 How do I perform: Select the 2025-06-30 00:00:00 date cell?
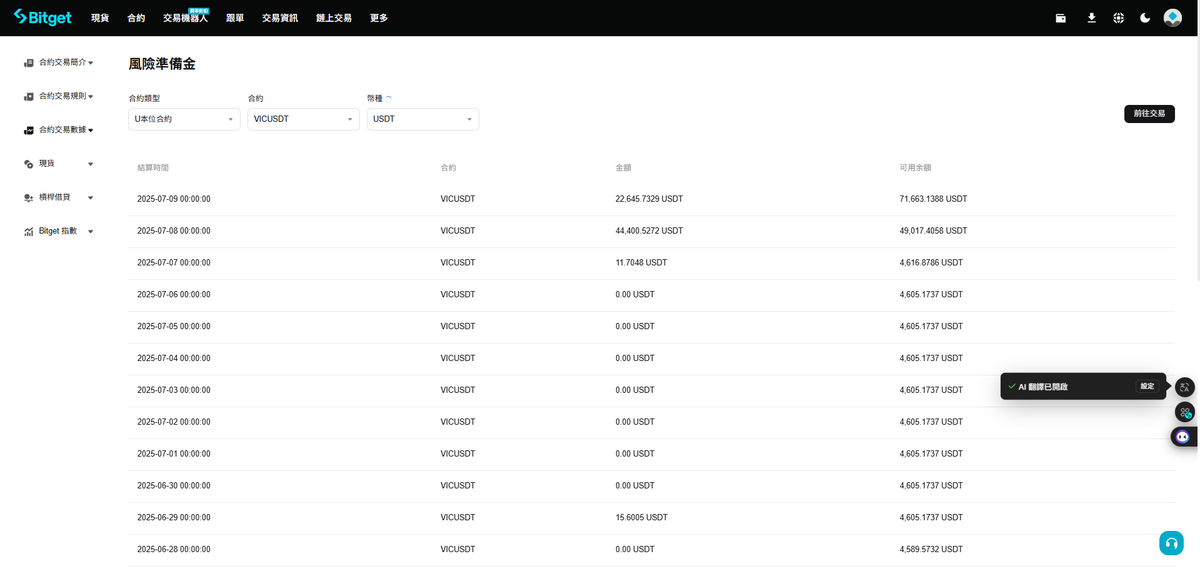click(x=174, y=486)
